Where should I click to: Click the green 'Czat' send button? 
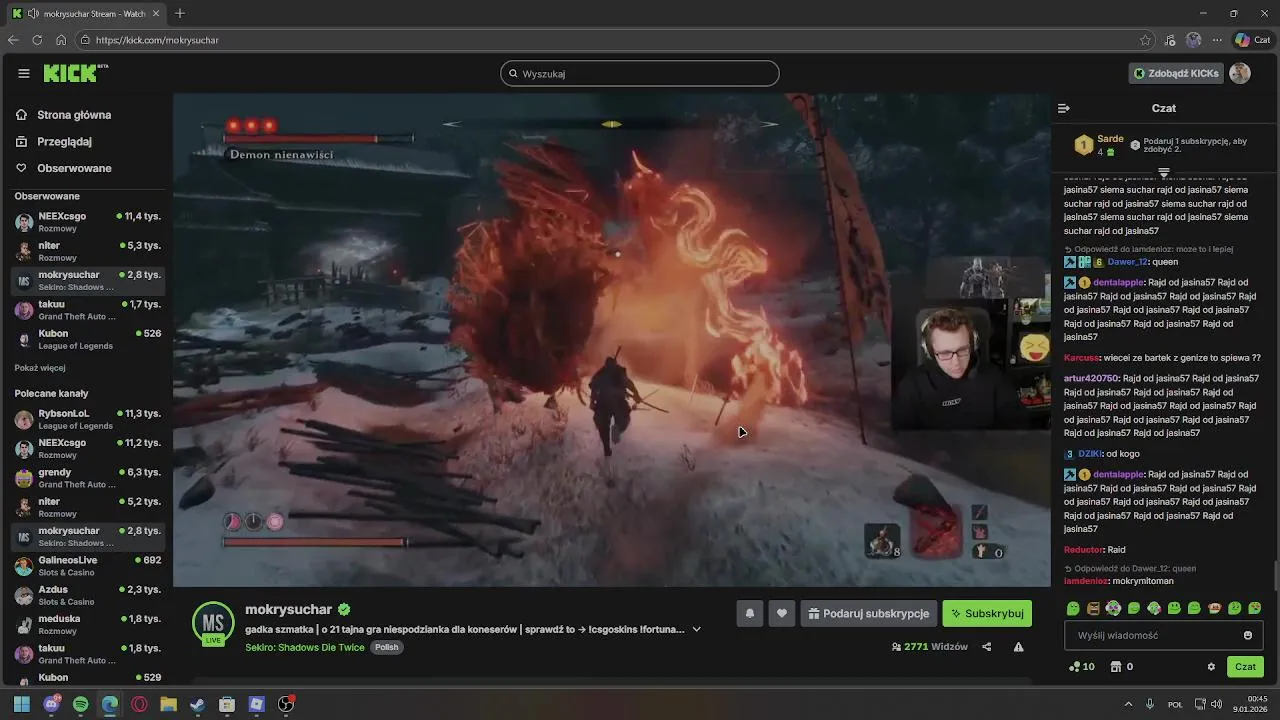pyautogui.click(x=1245, y=667)
